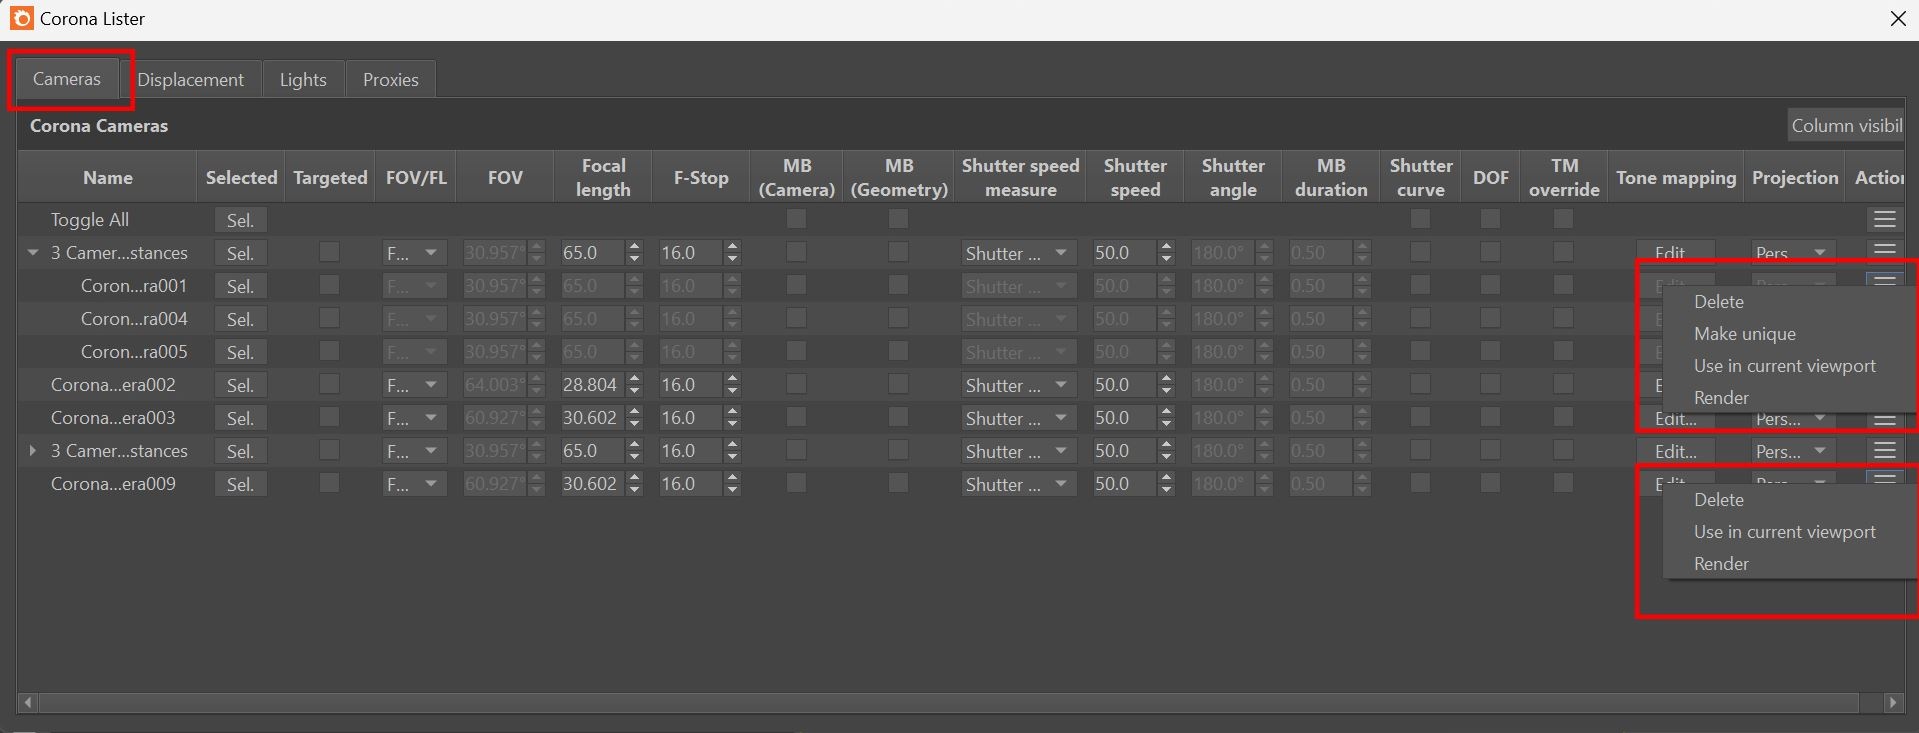Select Use in current viewport in the lower menu
The height and width of the screenshot is (733, 1919).
coord(1784,532)
